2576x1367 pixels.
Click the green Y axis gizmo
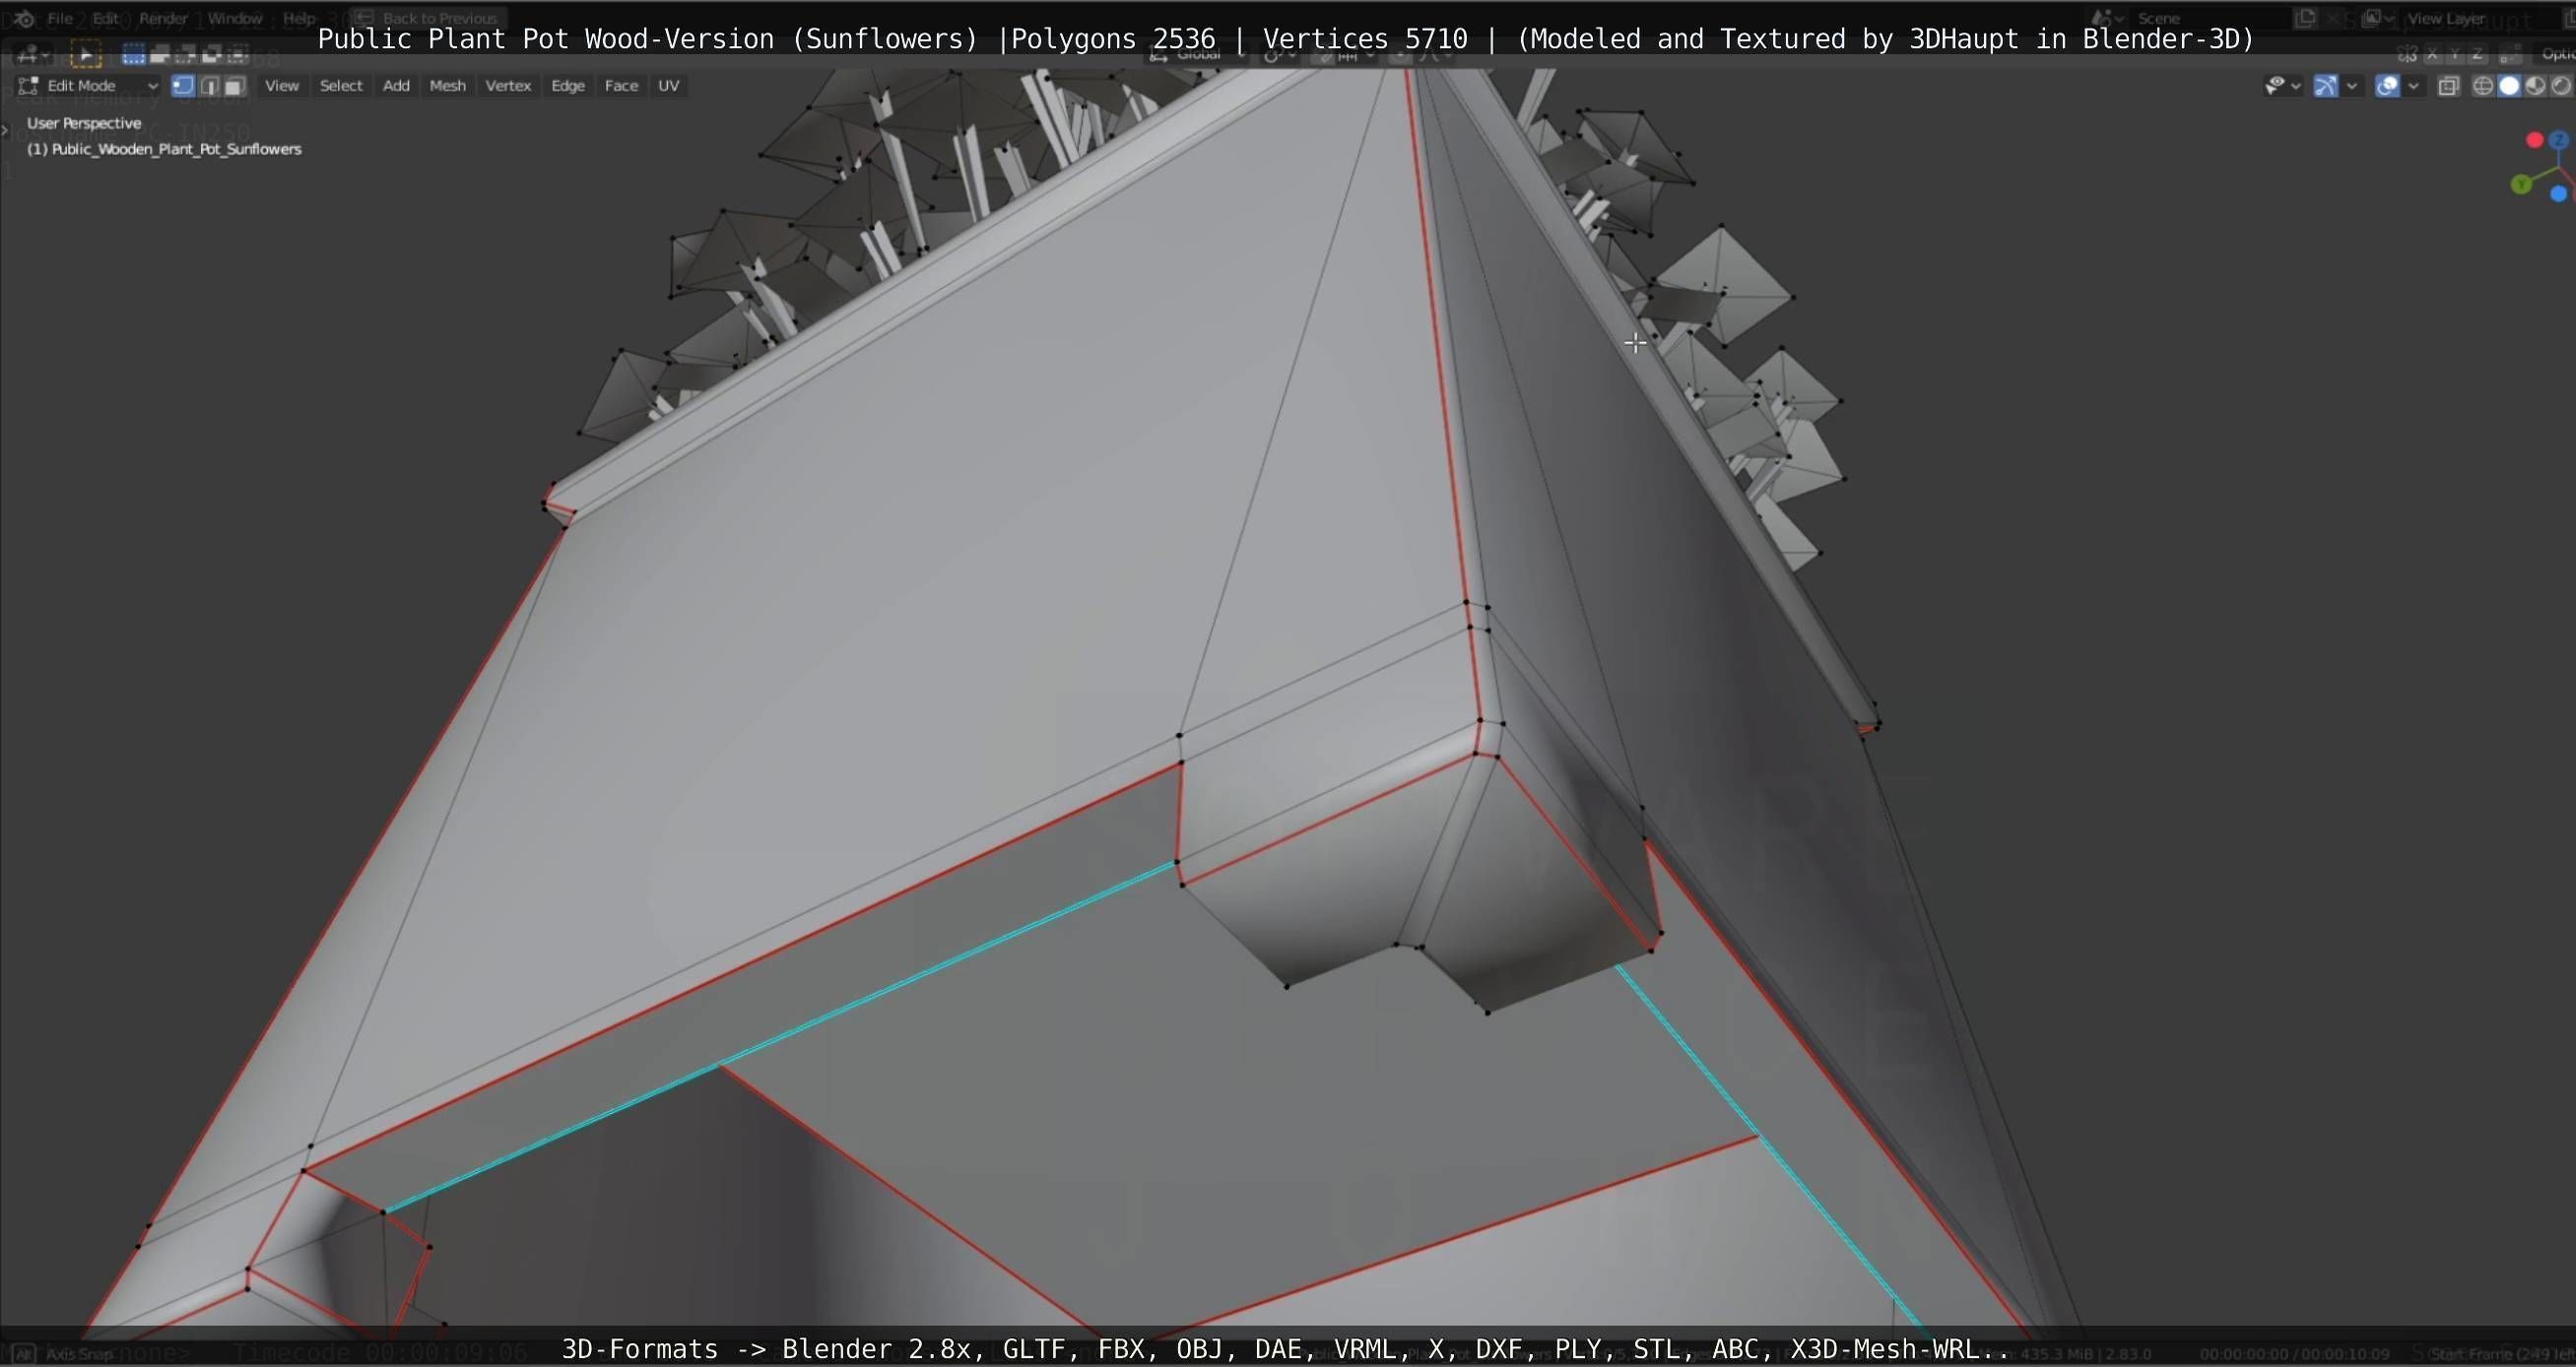click(2521, 184)
